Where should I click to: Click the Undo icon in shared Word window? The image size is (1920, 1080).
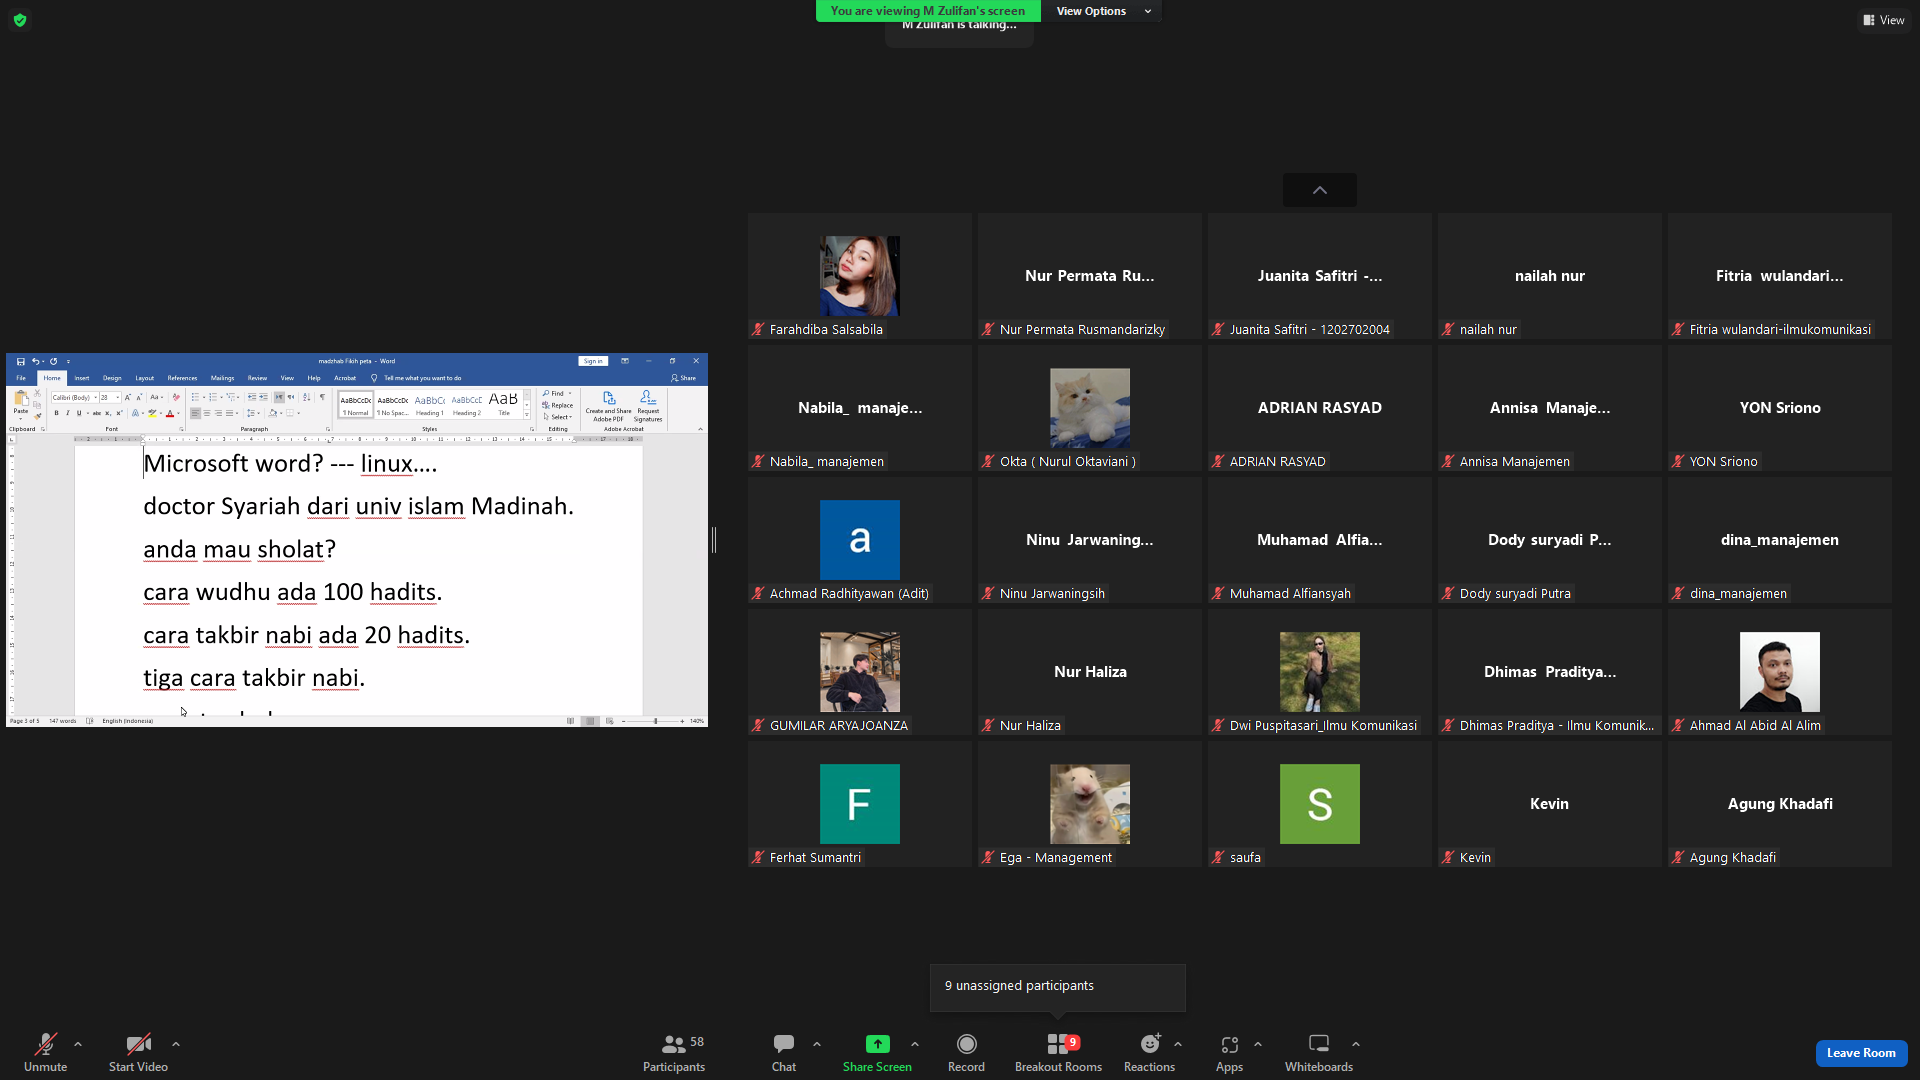coord(35,362)
